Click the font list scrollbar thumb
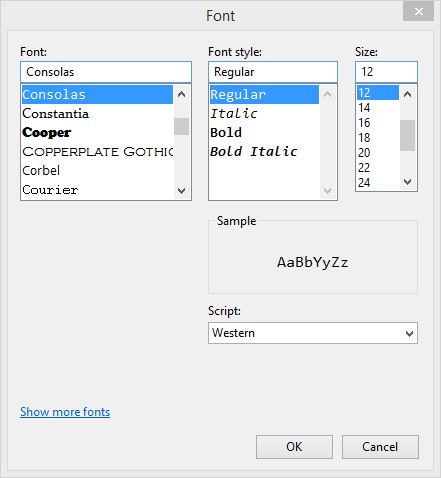This screenshot has height=478, width=441. pyautogui.click(x=182, y=126)
